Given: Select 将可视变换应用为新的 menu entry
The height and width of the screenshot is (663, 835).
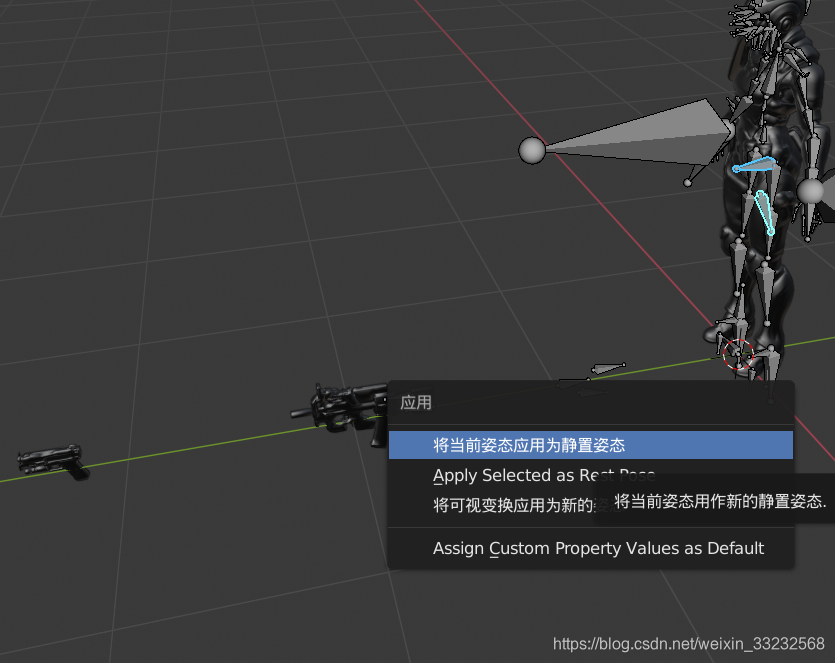Looking at the screenshot, I should tap(591, 505).
